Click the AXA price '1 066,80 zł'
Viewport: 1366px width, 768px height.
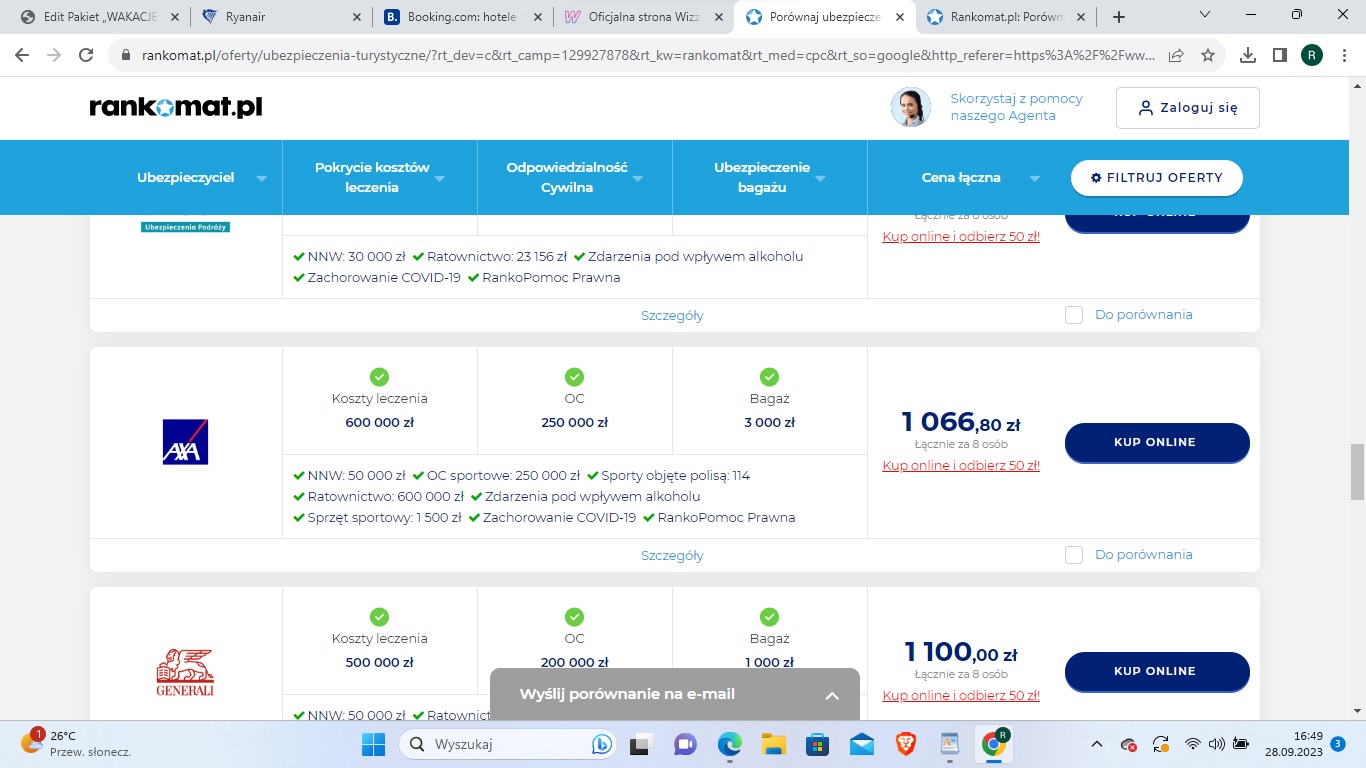[x=961, y=422]
